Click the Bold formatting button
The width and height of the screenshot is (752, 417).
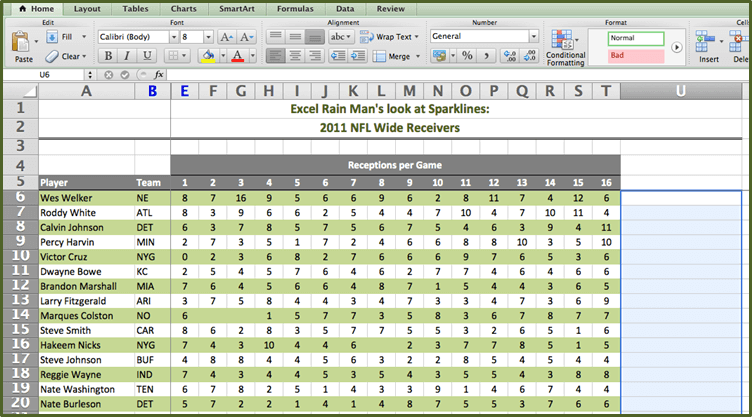108,56
